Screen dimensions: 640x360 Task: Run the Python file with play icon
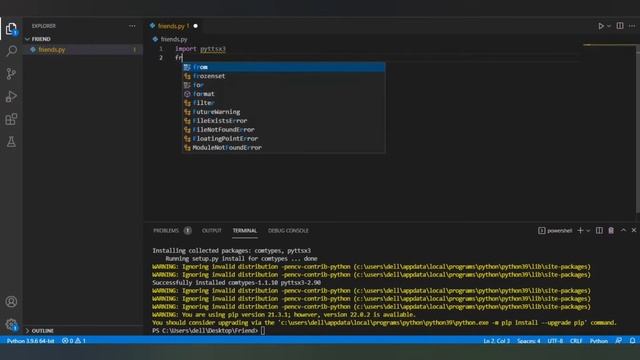tap(601, 26)
